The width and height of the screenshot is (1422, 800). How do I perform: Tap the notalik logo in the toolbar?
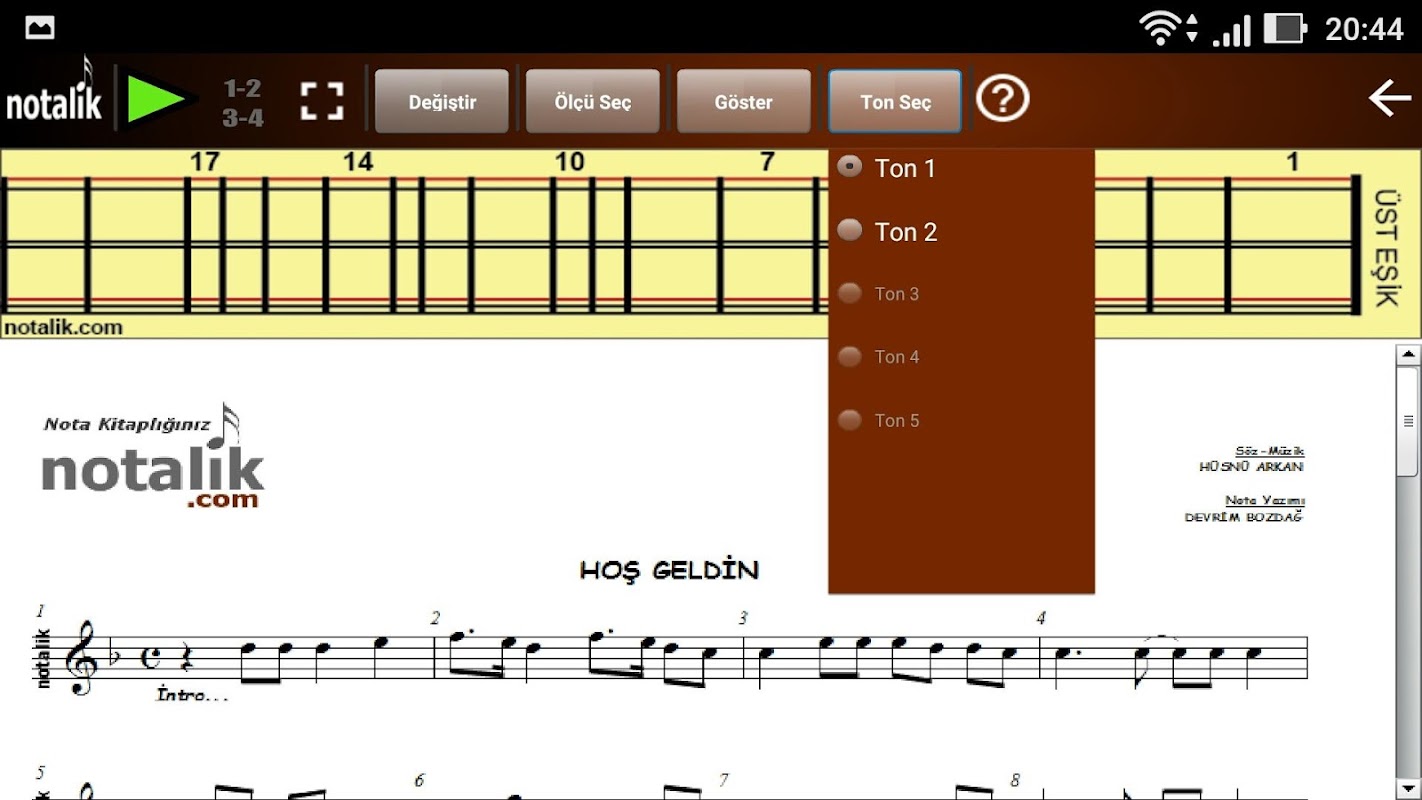[x=54, y=93]
